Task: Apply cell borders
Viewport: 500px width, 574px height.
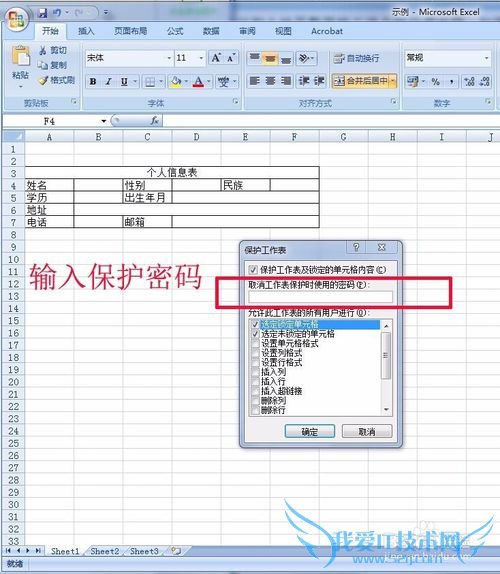Action: click(x=150, y=81)
